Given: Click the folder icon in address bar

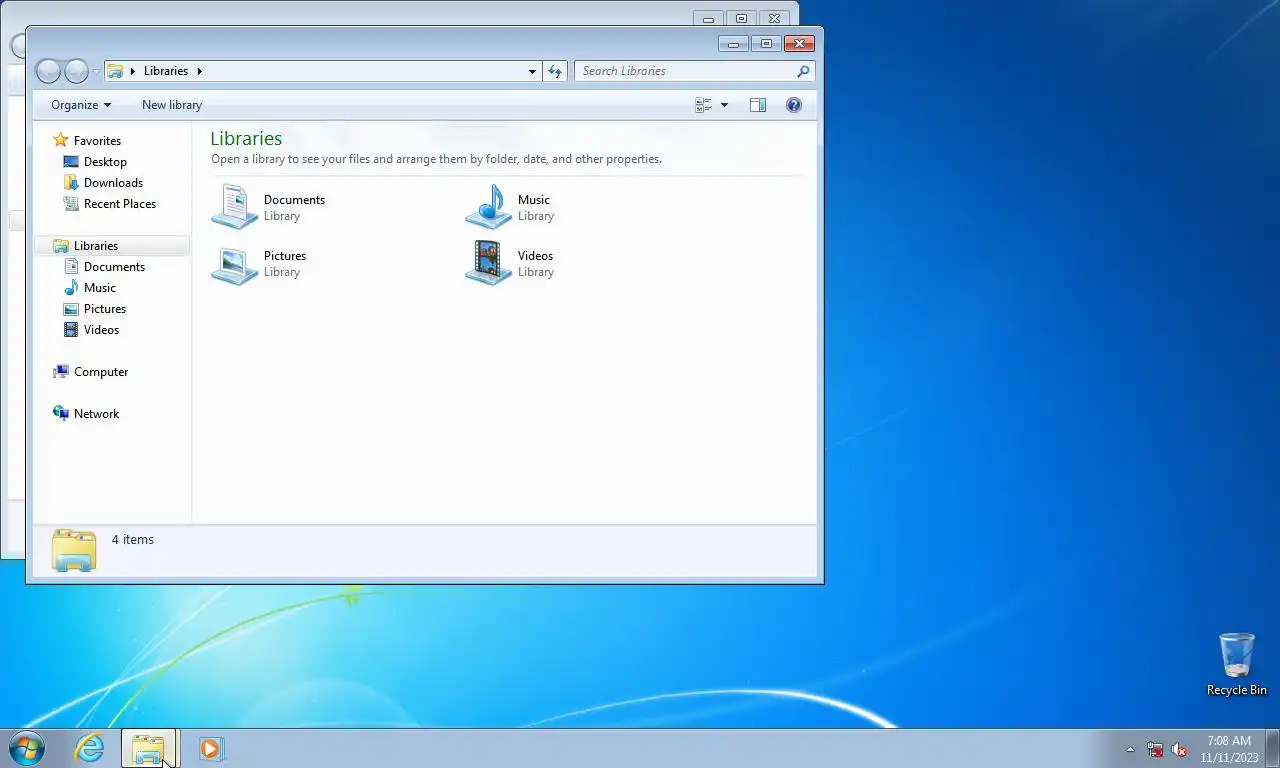Looking at the screenshot, I should point(115,71).
